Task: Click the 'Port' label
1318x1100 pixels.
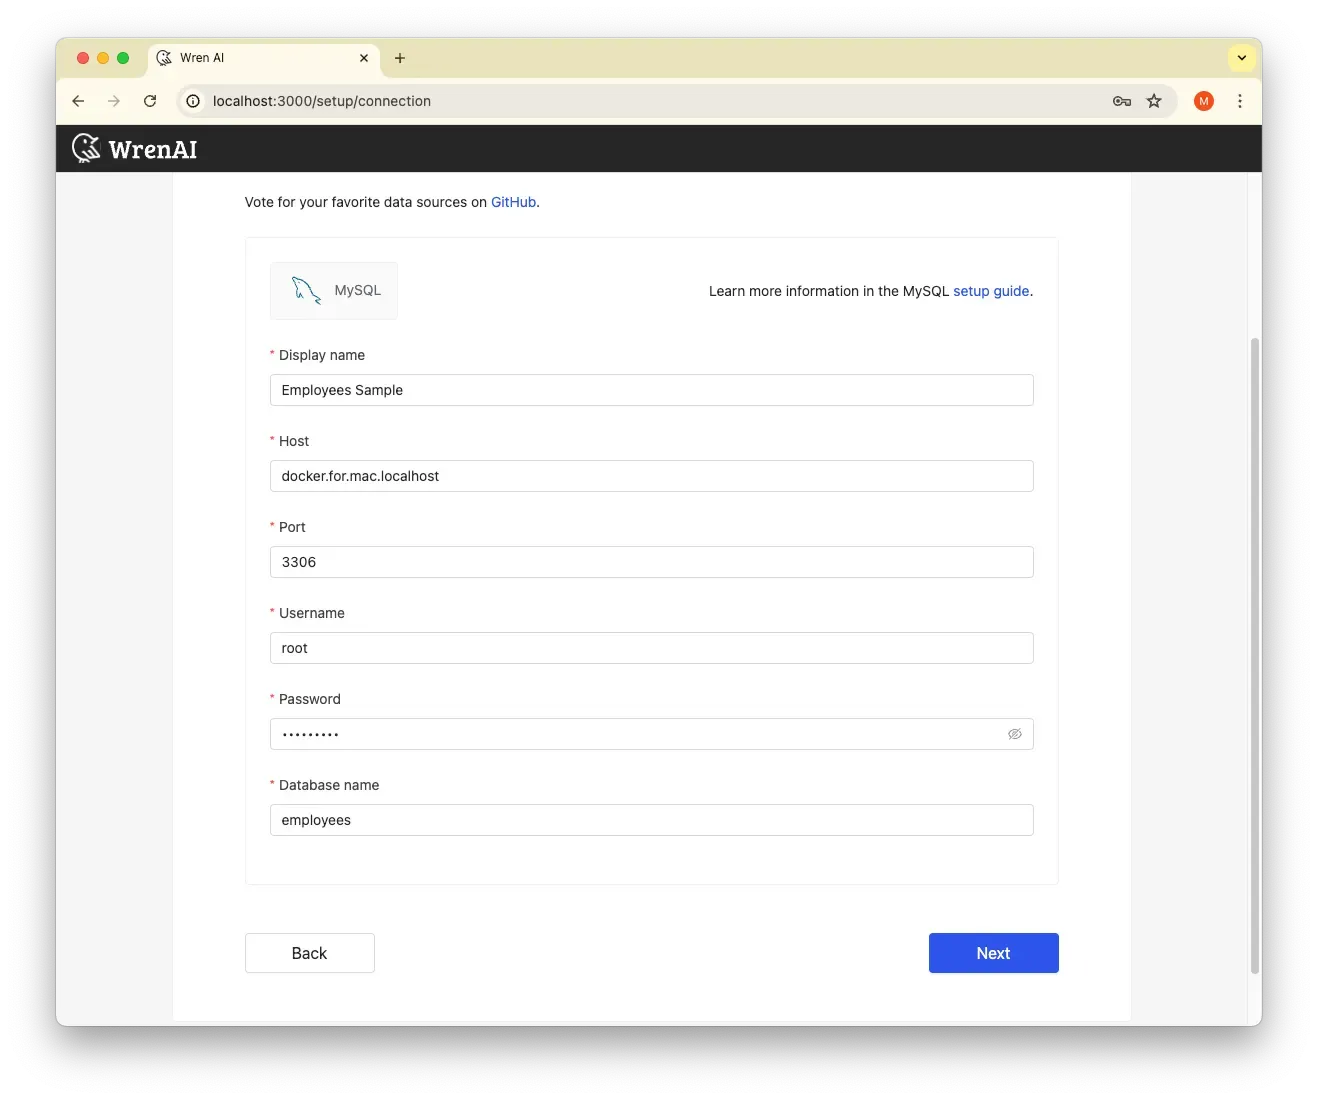Action: coord(292,527)
